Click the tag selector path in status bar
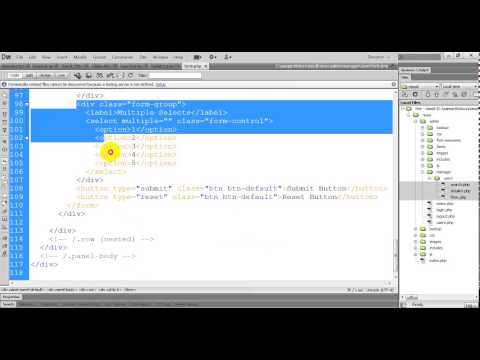Viewport: 480px width, 360px height. coord(69,290)
